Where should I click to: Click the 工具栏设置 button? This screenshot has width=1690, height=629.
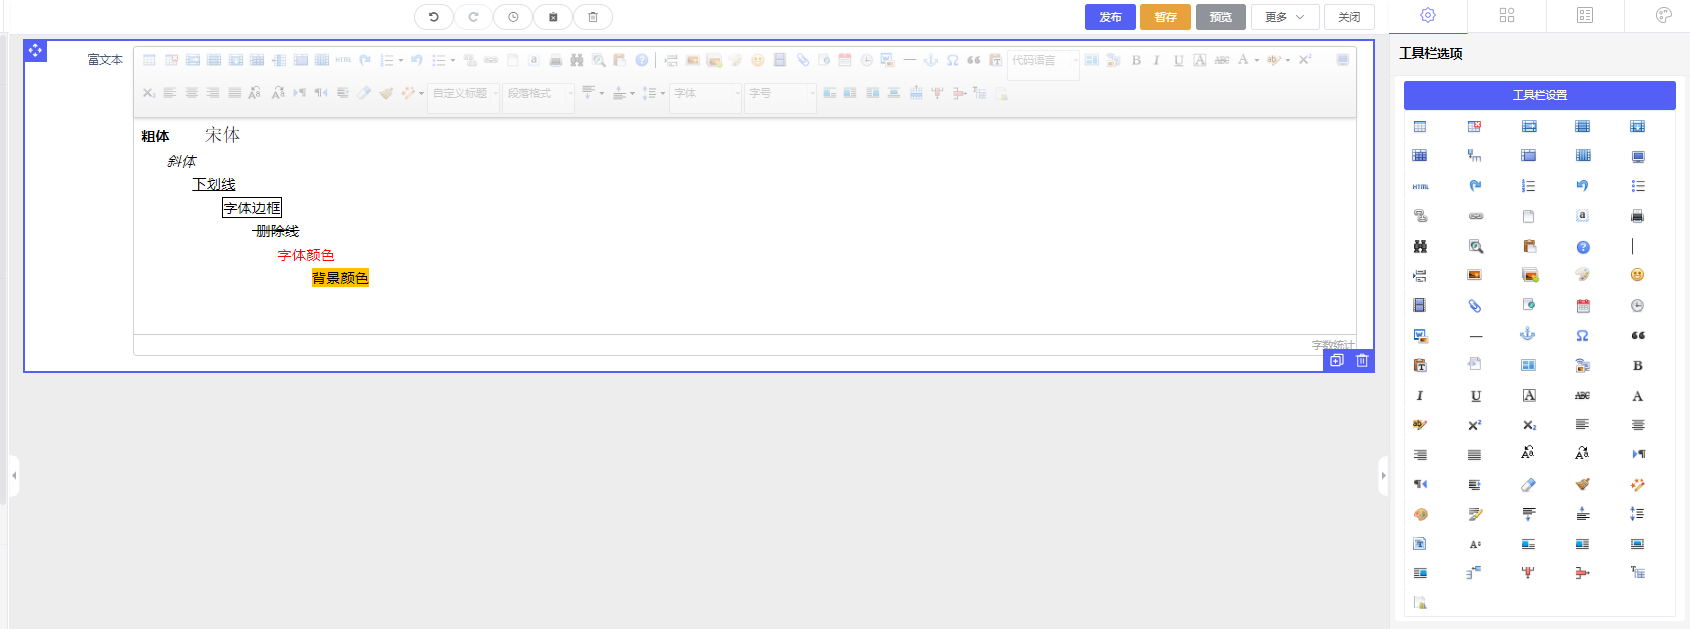pos(1539,95)
